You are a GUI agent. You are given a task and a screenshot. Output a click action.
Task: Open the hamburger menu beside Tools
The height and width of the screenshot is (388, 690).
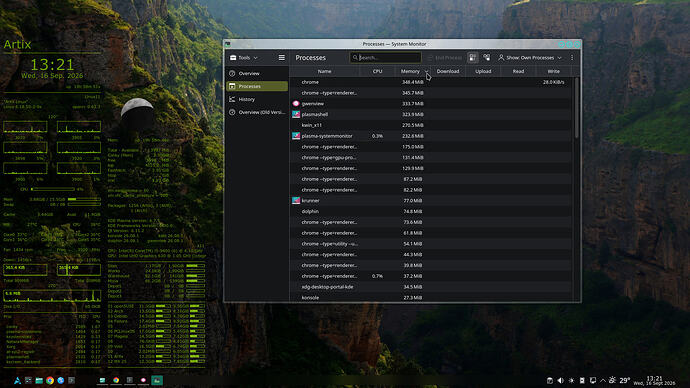[282, 58]
